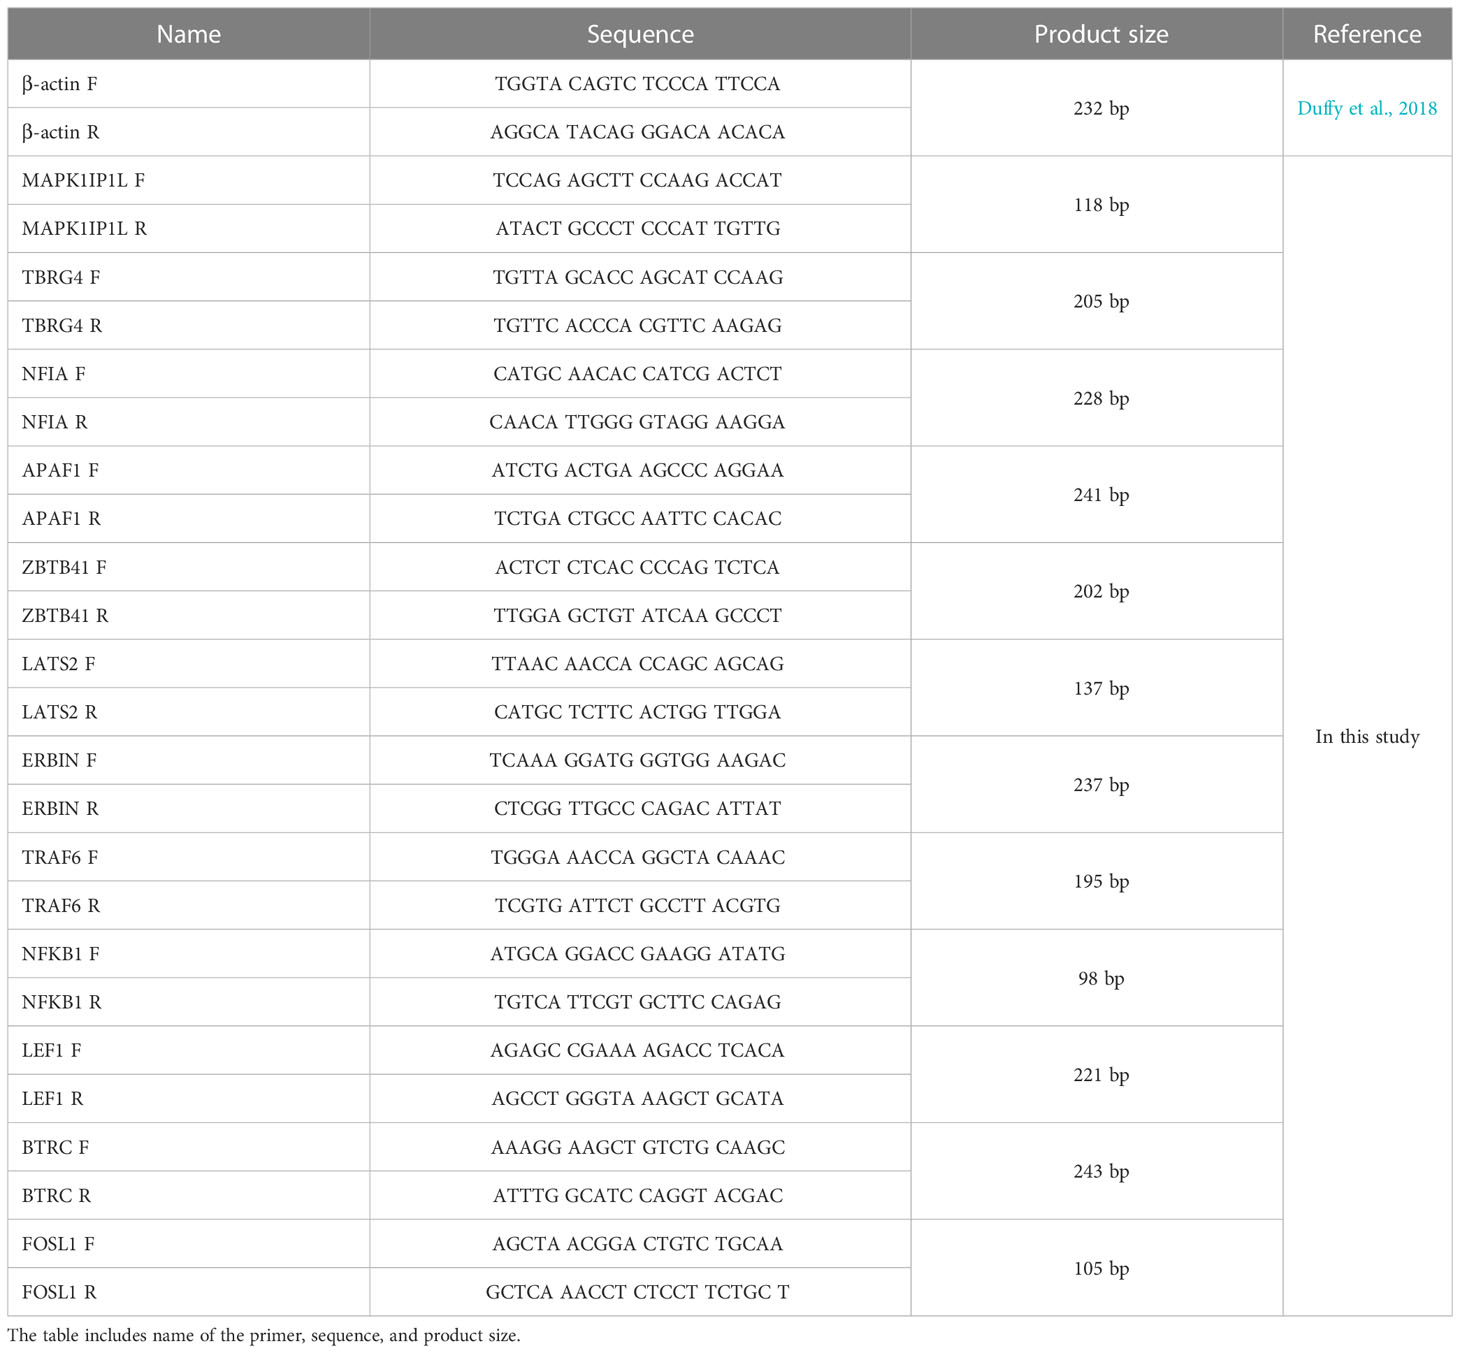Click the 241 bp product size
The width and height of the screenshot is (1460, 1353).
coord(1101,495)
